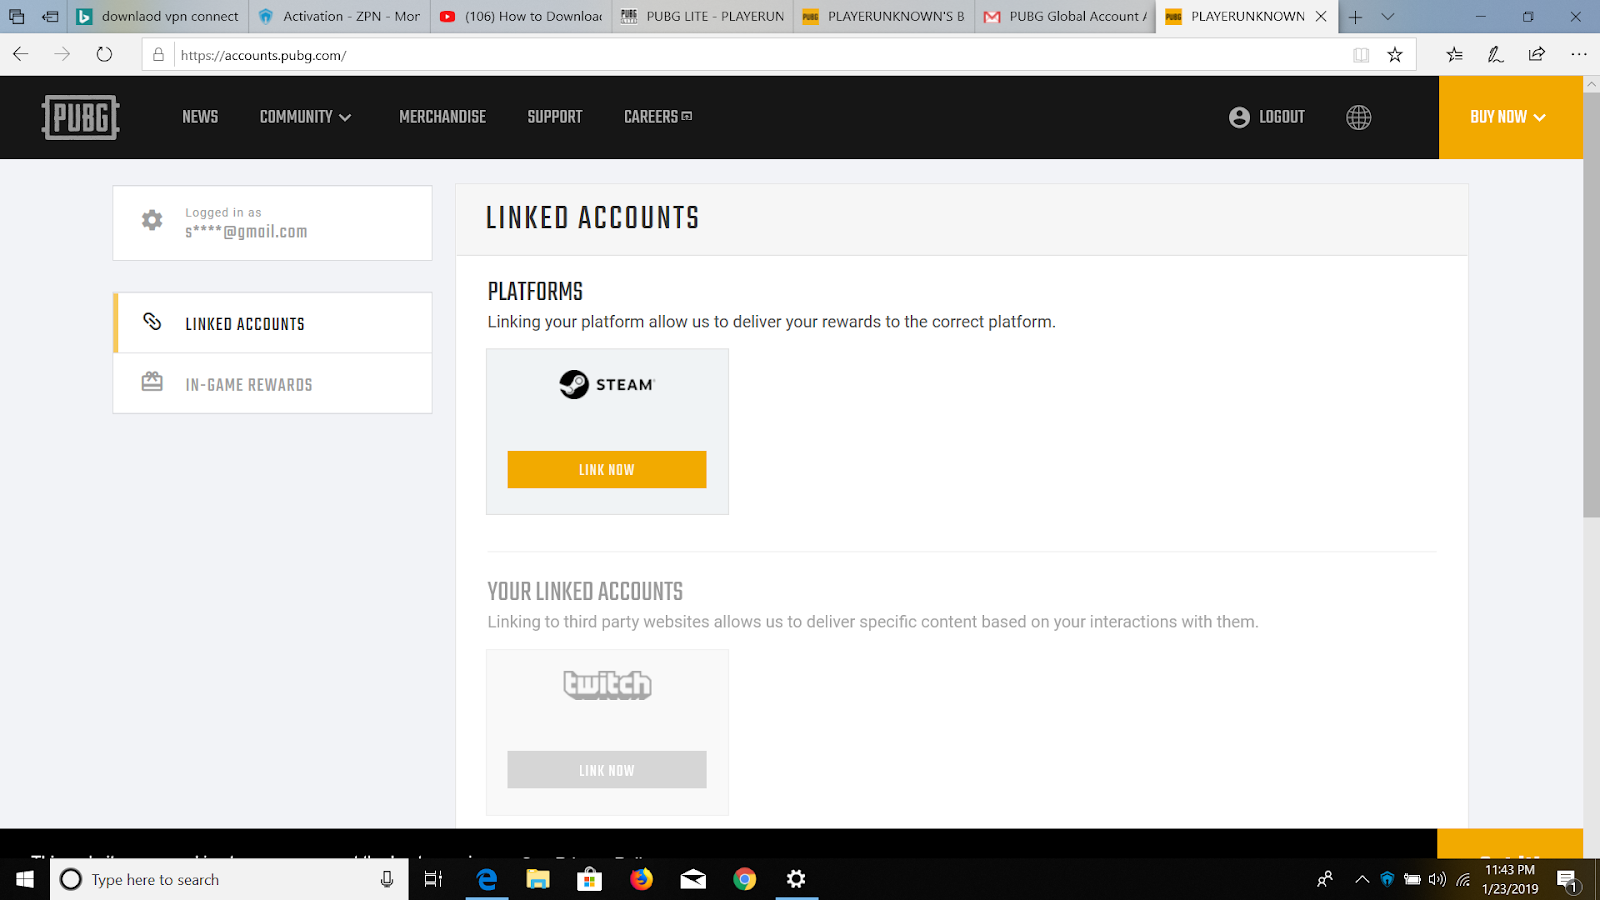Click the Share page icon
This screenshot has height=900, width=1600.
(x=1537, y=55)
